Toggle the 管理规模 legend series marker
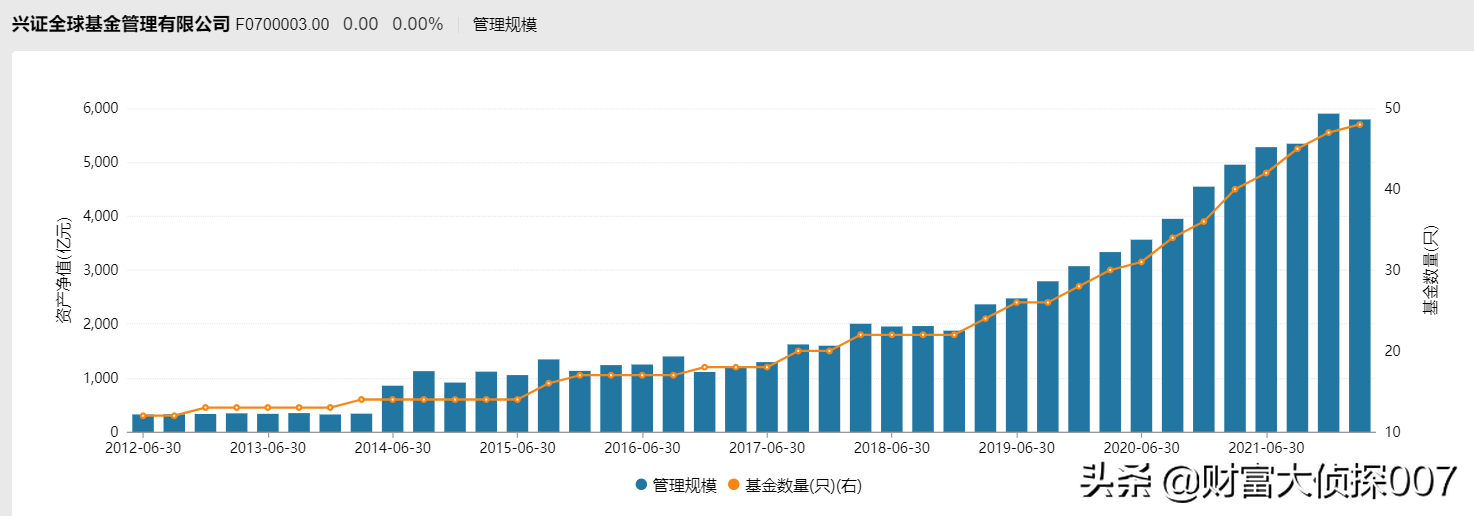 [641, 486]
